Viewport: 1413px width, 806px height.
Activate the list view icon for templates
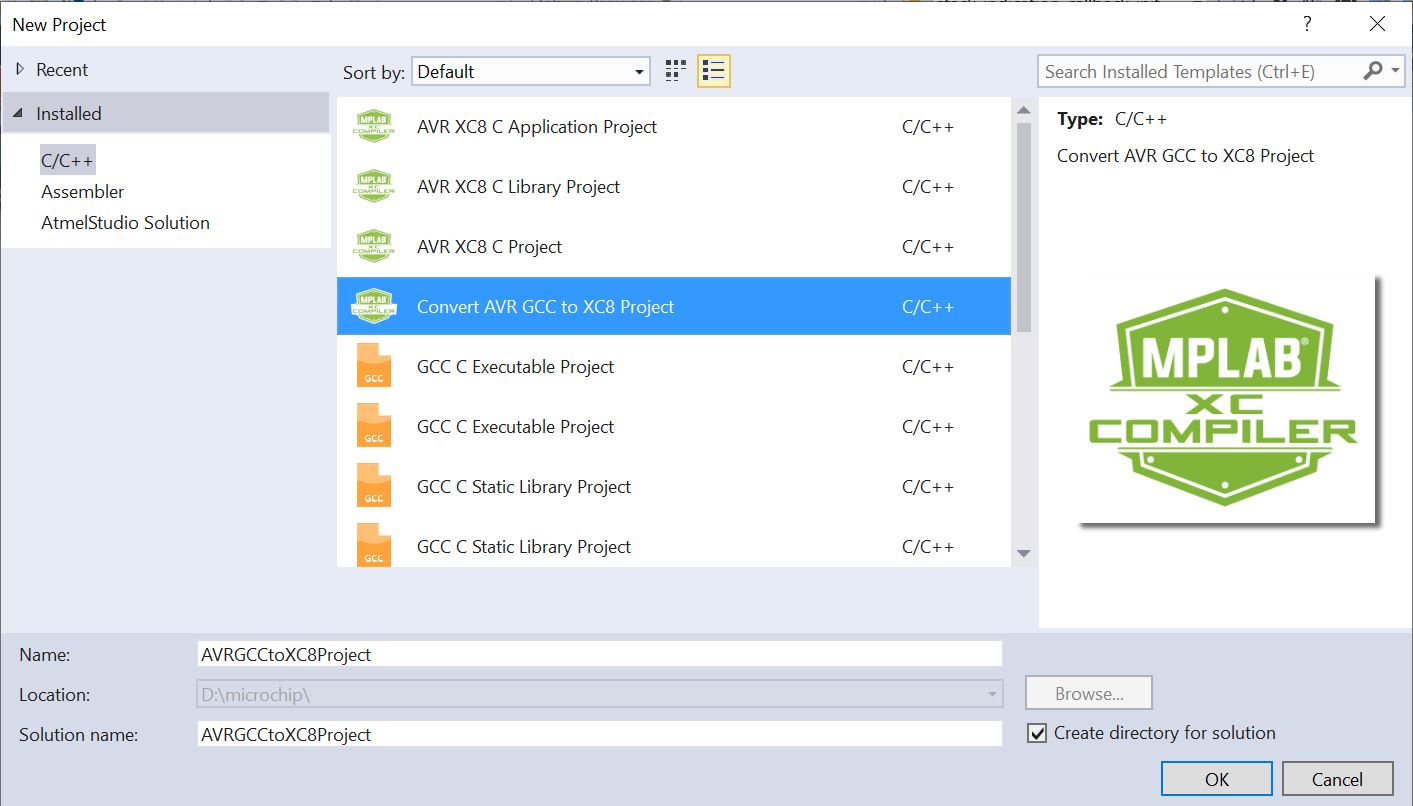[713, 70]
